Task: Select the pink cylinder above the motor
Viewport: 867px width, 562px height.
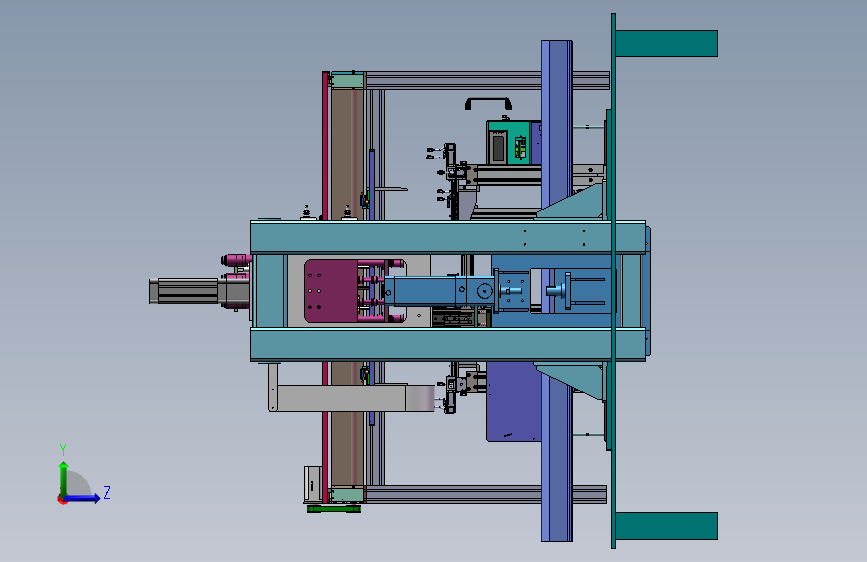Action: 237,259
